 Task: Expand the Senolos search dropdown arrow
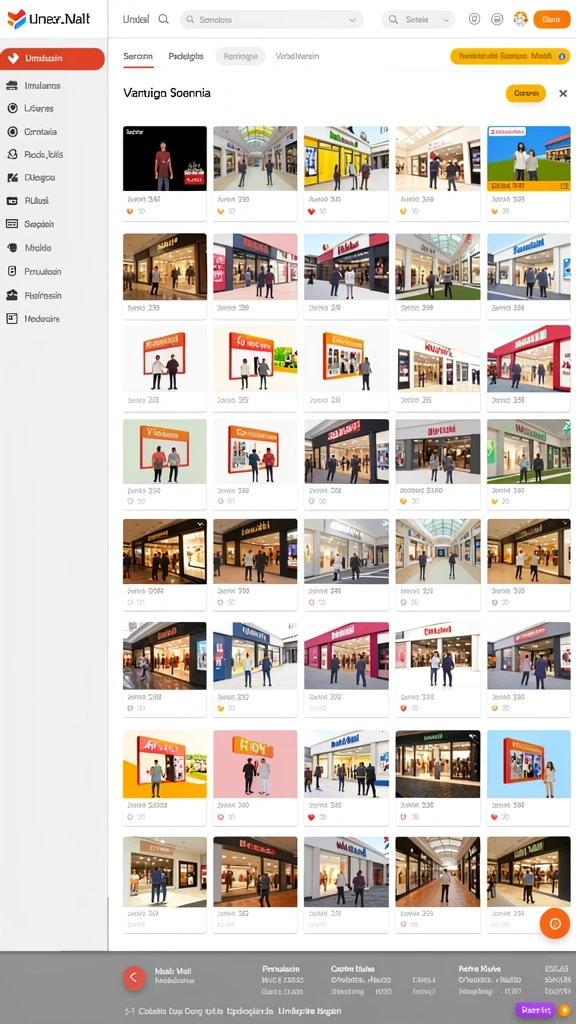(x=353, y=20)
